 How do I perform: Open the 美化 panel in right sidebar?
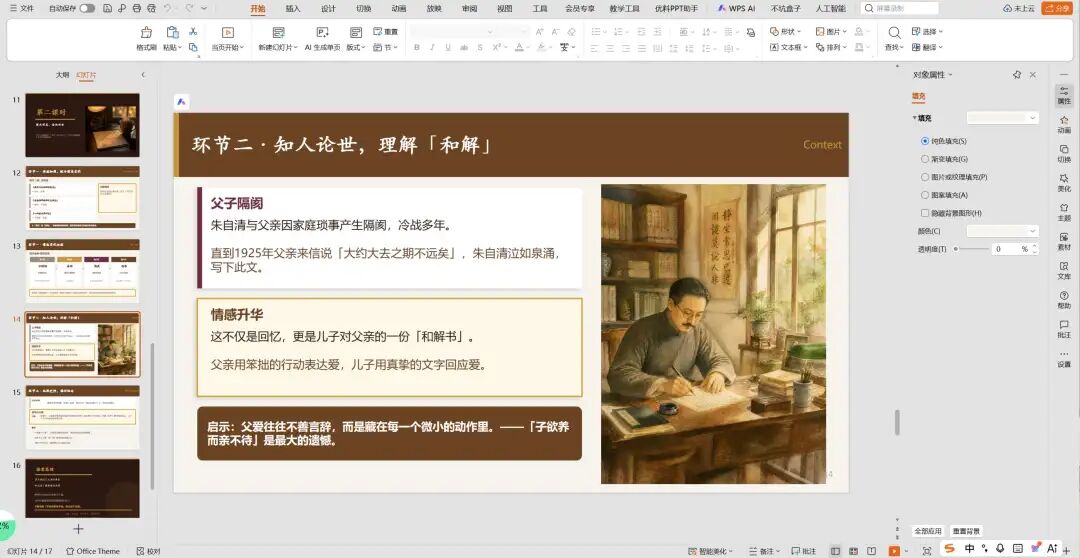pyautogui.click(x=1064, y=183)
